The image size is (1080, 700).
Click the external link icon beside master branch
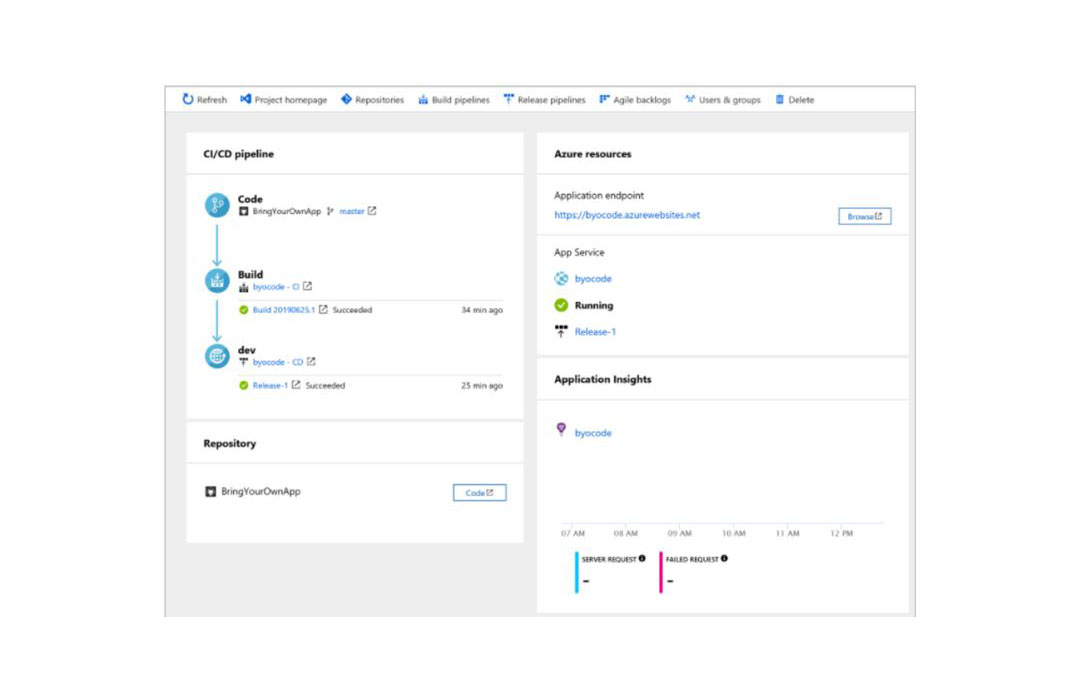pos(372,211)
